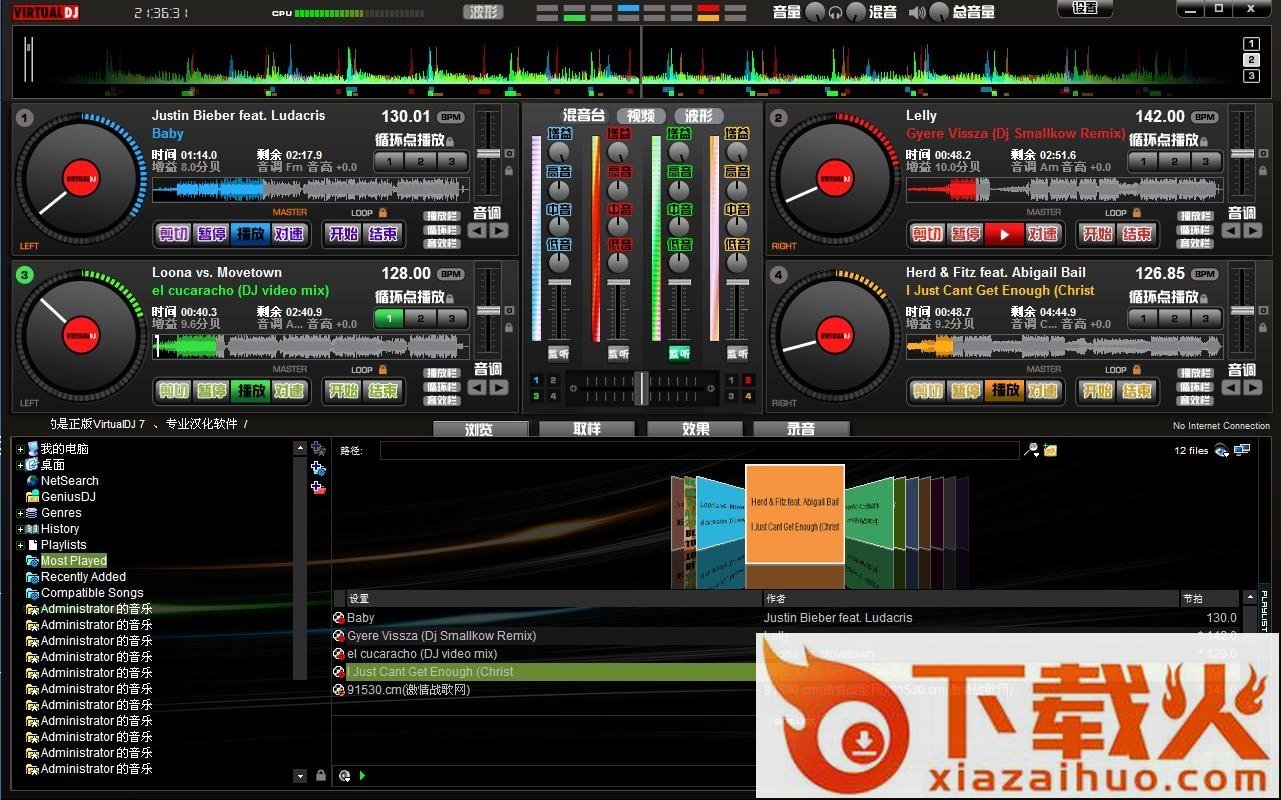Image resolution: width=1281 pixels, height=800 pixels.
Task: Click deck 1 key up arrow under 音调
Action: tap(498, 231)
